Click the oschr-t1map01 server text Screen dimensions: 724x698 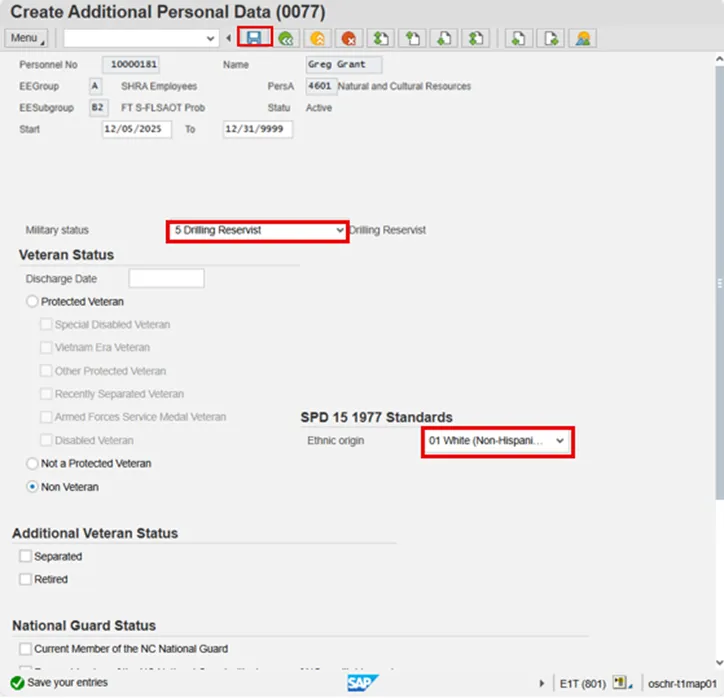(x=682, y=683)
